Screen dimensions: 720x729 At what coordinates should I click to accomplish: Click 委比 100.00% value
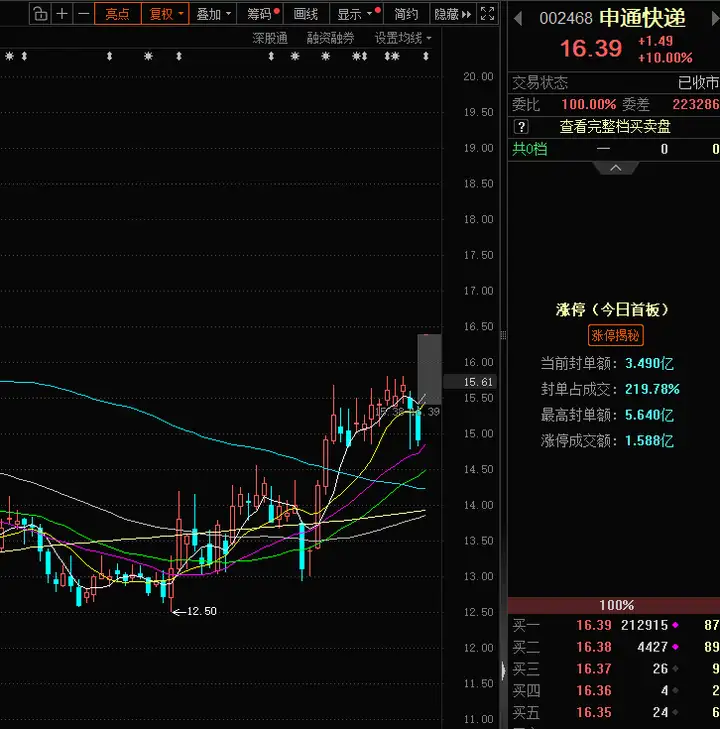[588, 104]
